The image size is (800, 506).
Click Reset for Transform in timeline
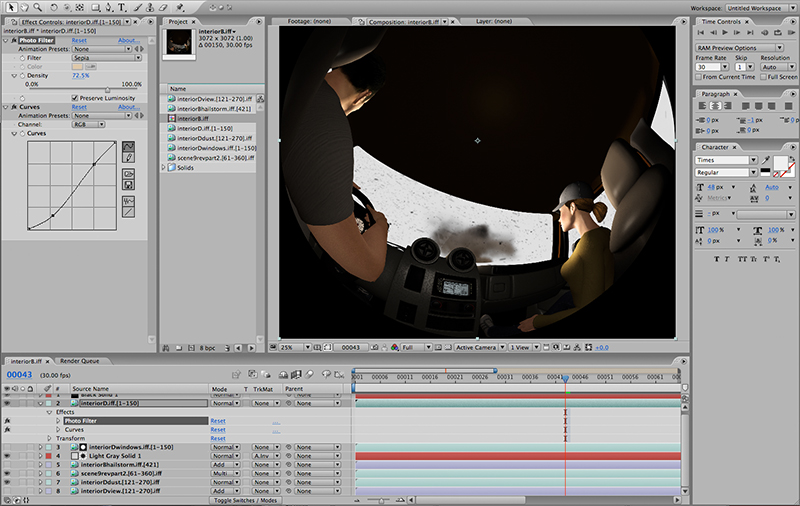(218, 438)
